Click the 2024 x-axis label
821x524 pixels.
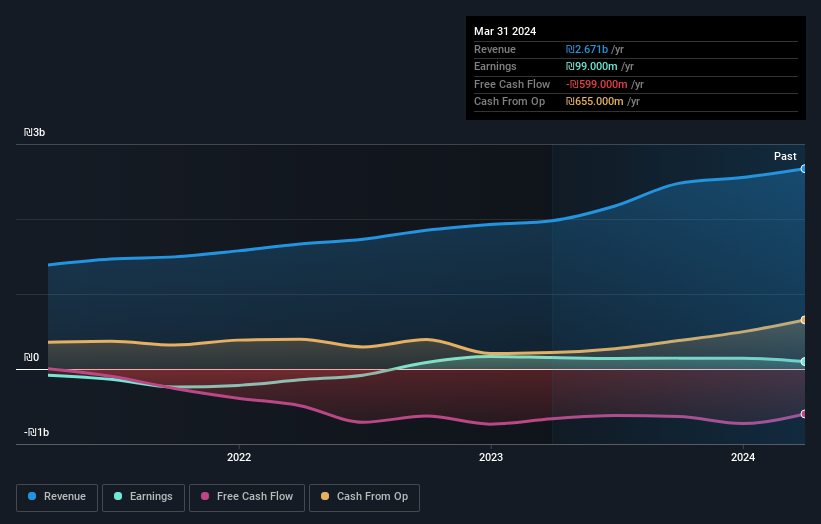[x=743, y=457]
